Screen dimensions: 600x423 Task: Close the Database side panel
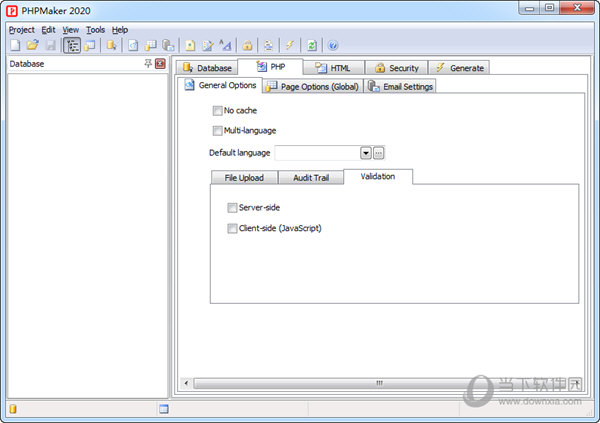[x=160, y=64]
